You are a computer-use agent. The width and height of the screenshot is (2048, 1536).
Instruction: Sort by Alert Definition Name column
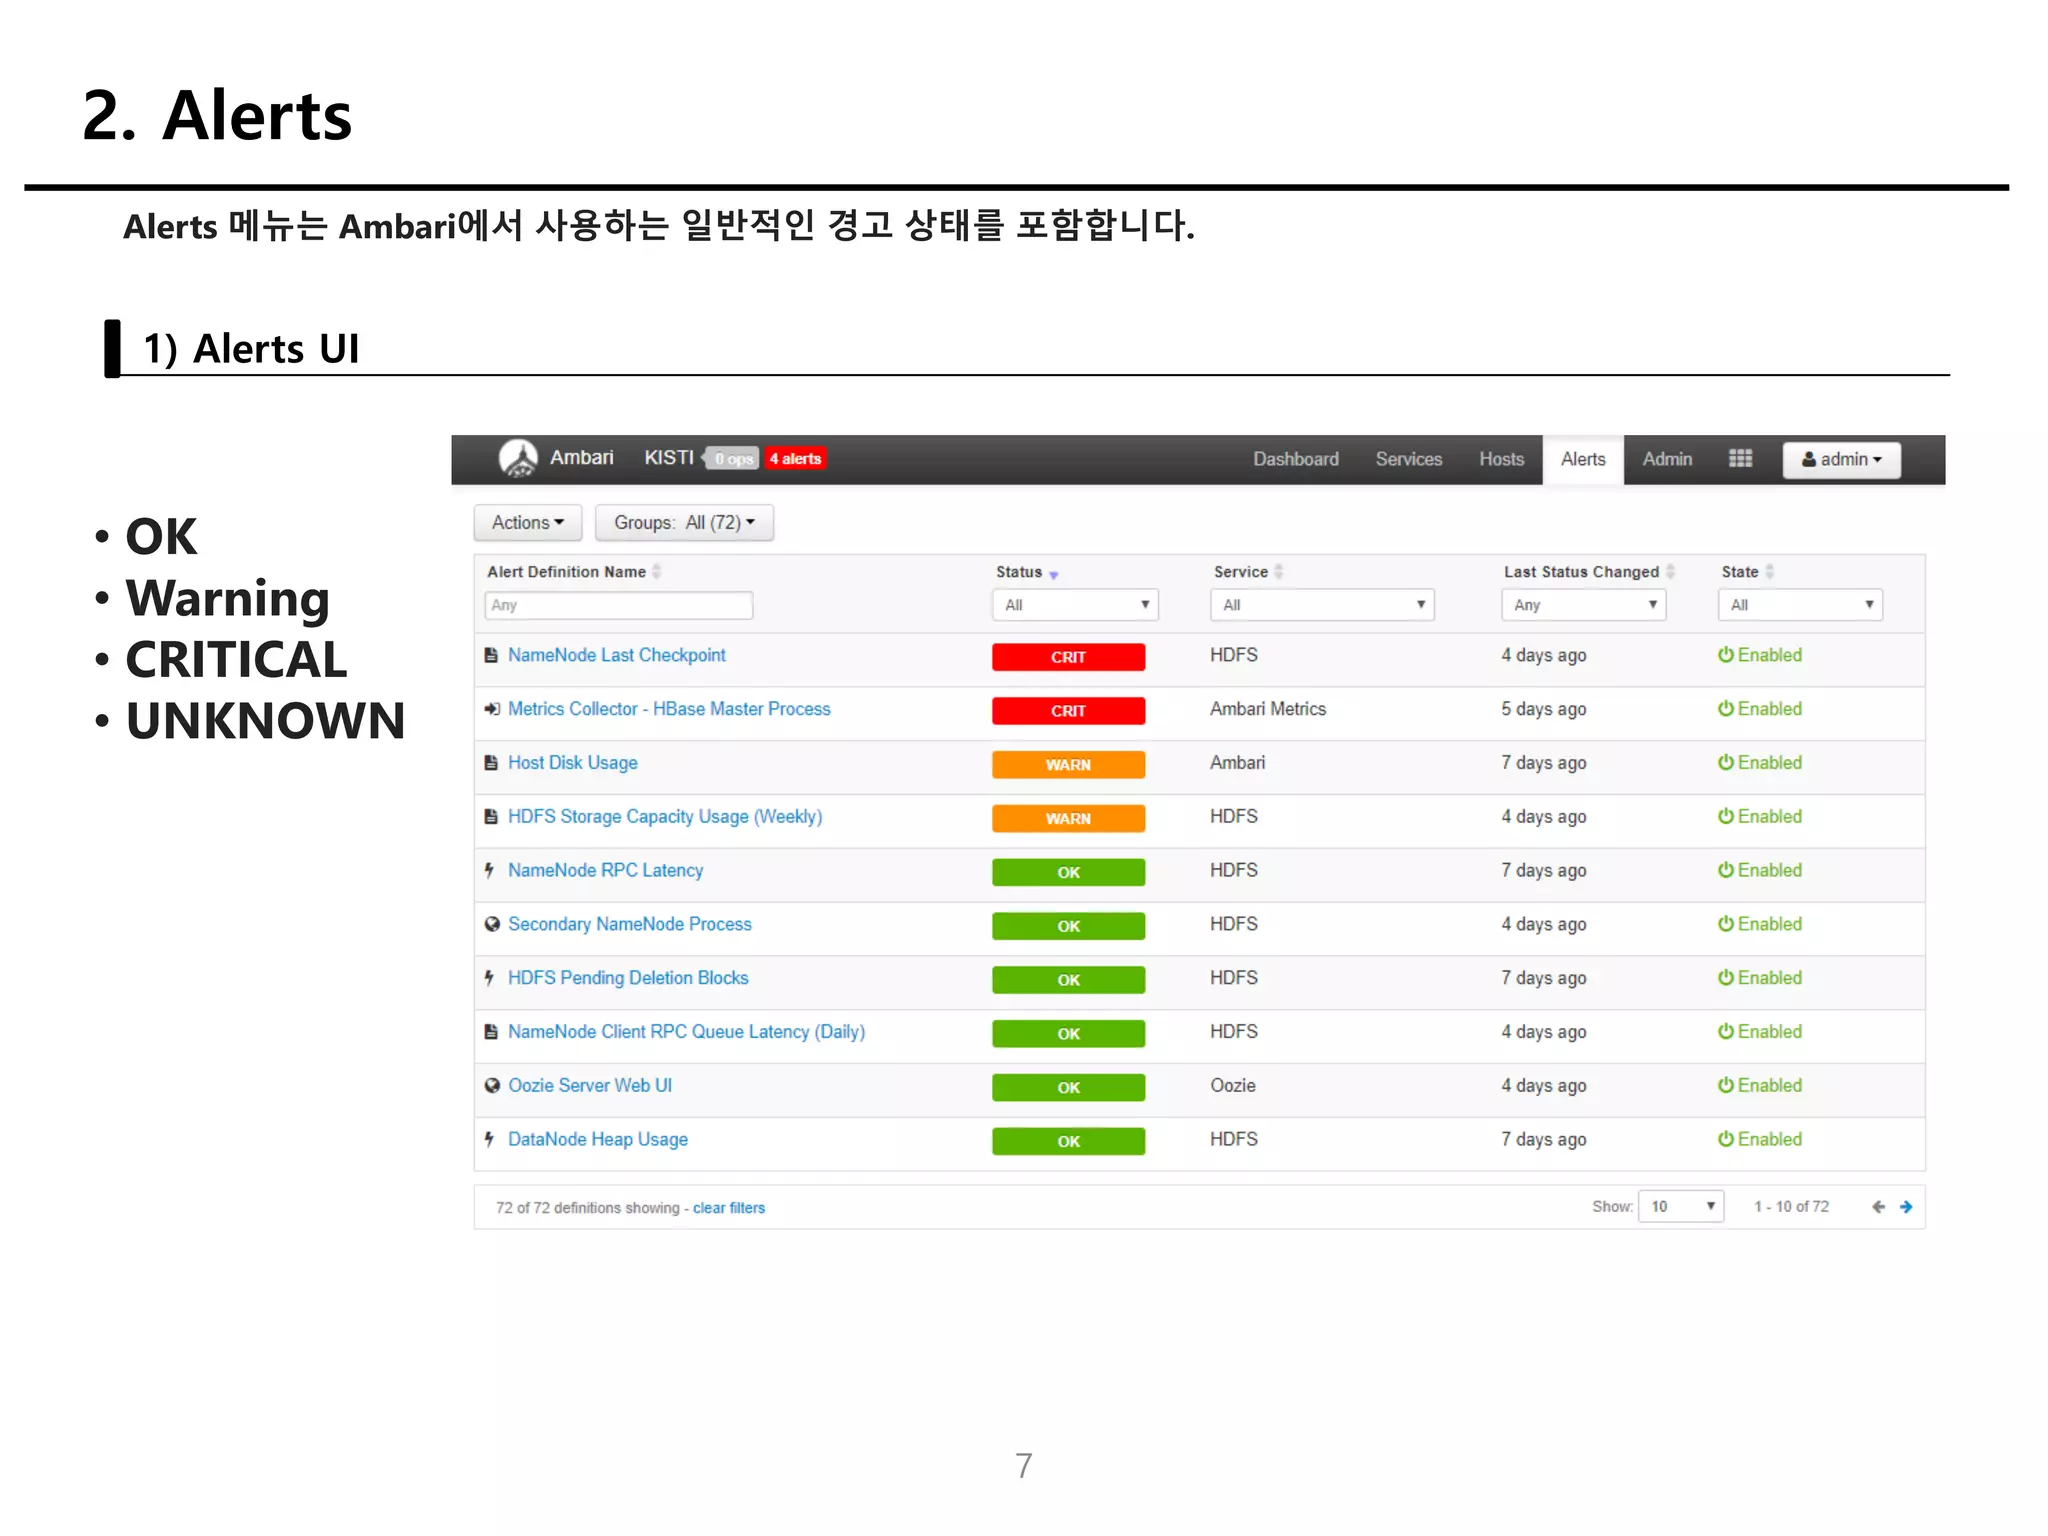(x=657, y=572)
